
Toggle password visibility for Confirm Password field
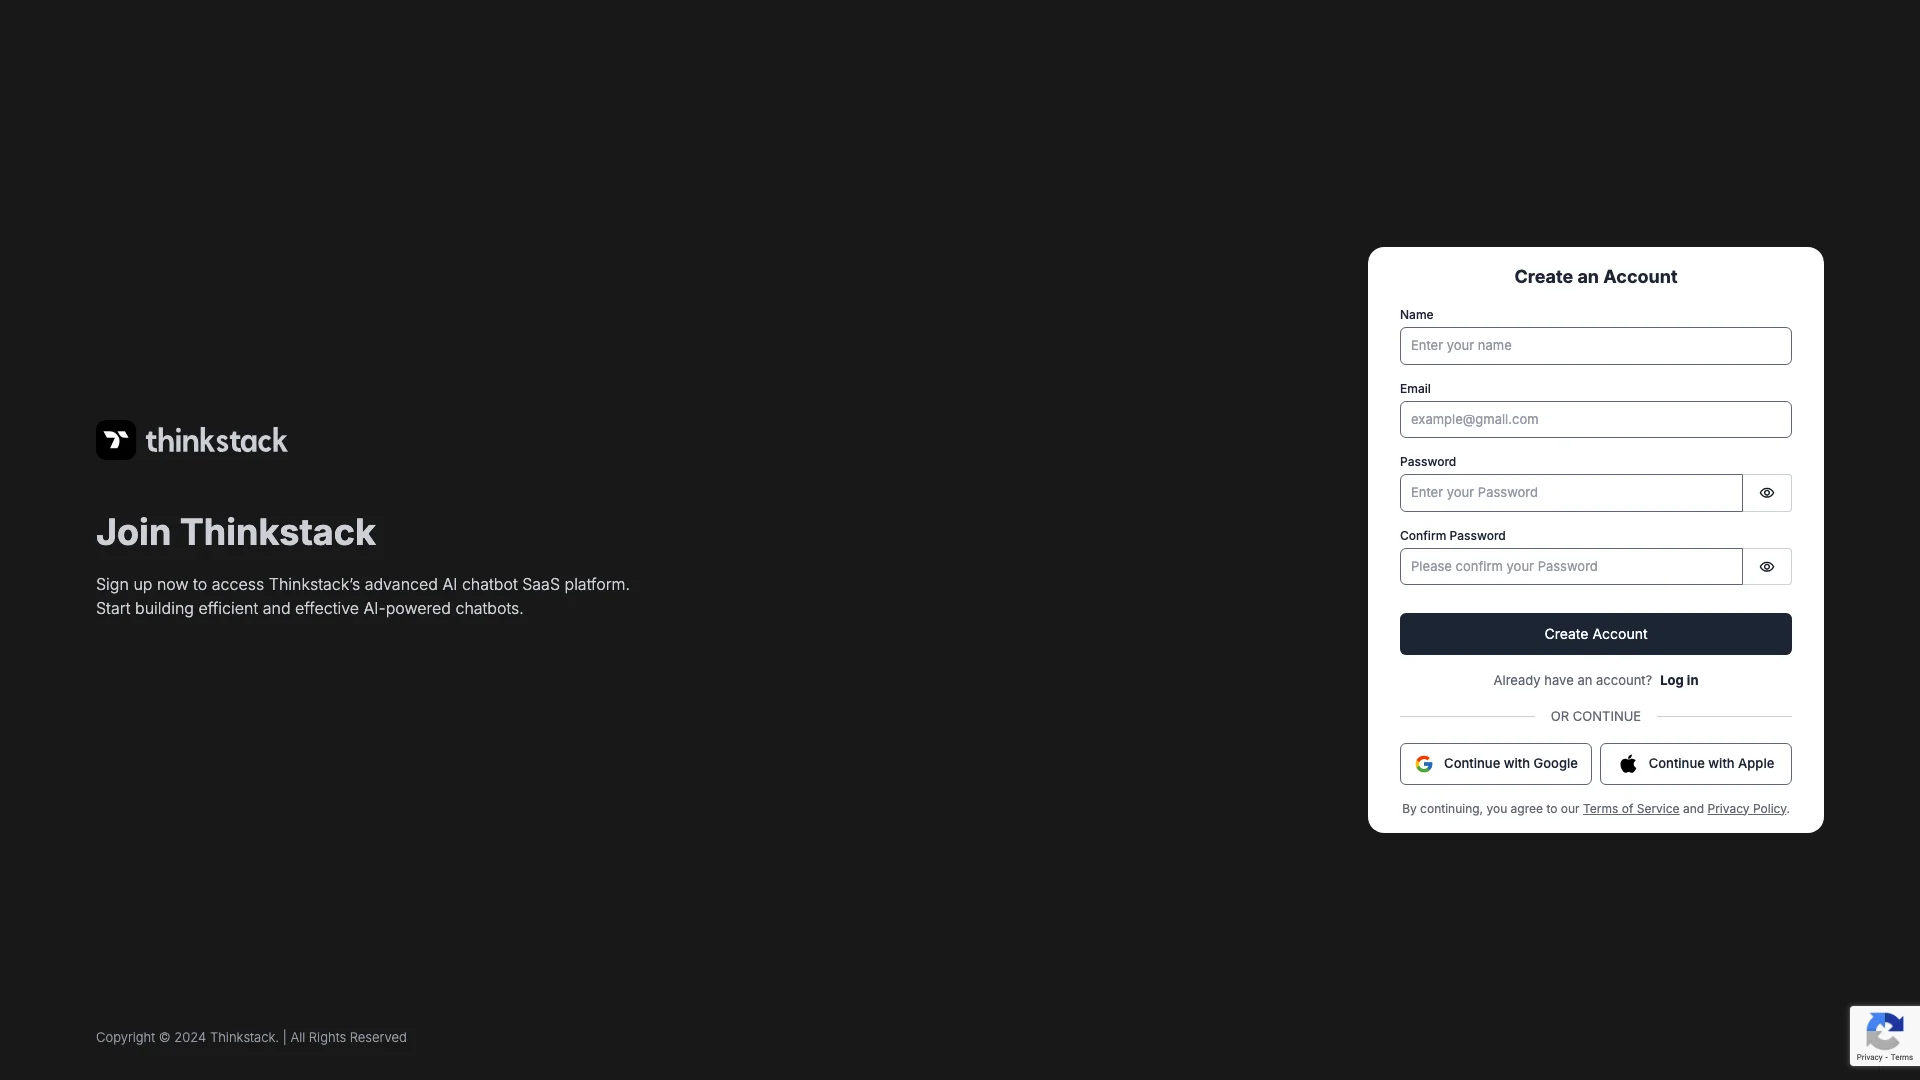[x=1767, y=566]
